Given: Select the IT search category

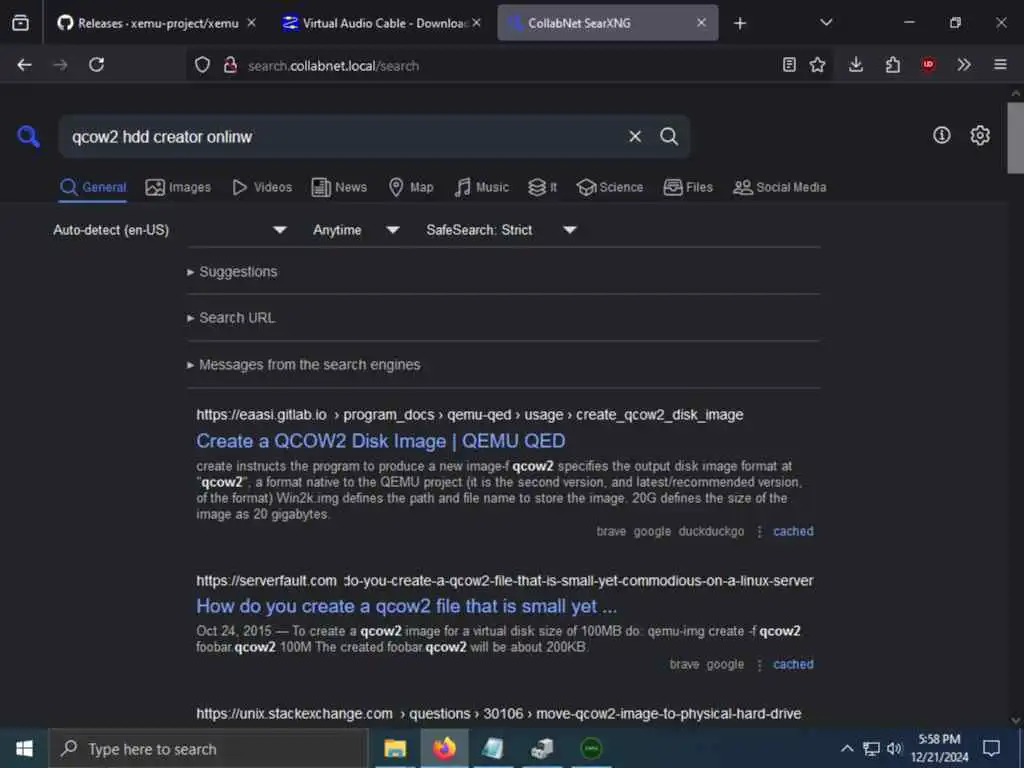Looking at the screenshot, I should coord(542,187).
